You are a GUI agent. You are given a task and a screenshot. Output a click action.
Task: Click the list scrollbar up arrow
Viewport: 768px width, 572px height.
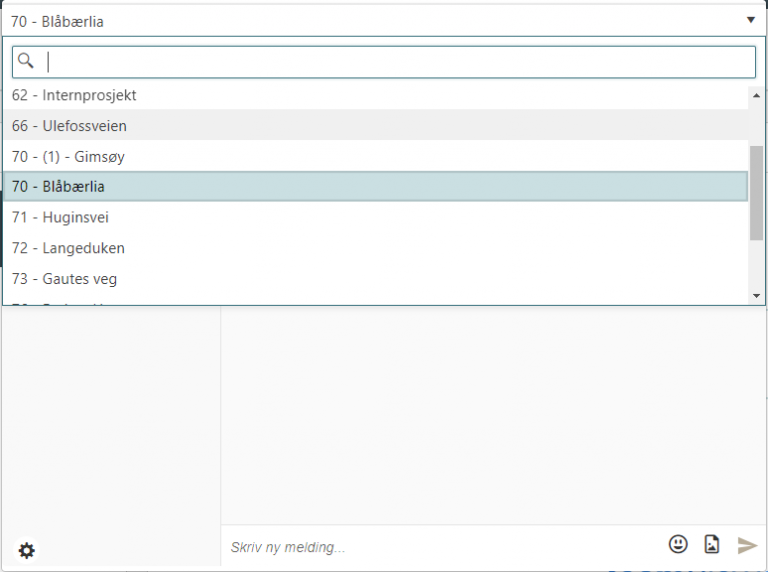(757, 95)
